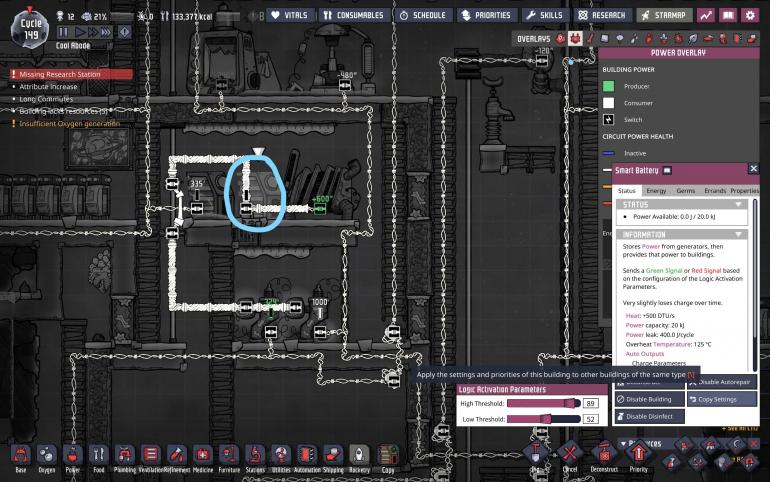
Task: Click Disable Building button
Action: point(649,399)
